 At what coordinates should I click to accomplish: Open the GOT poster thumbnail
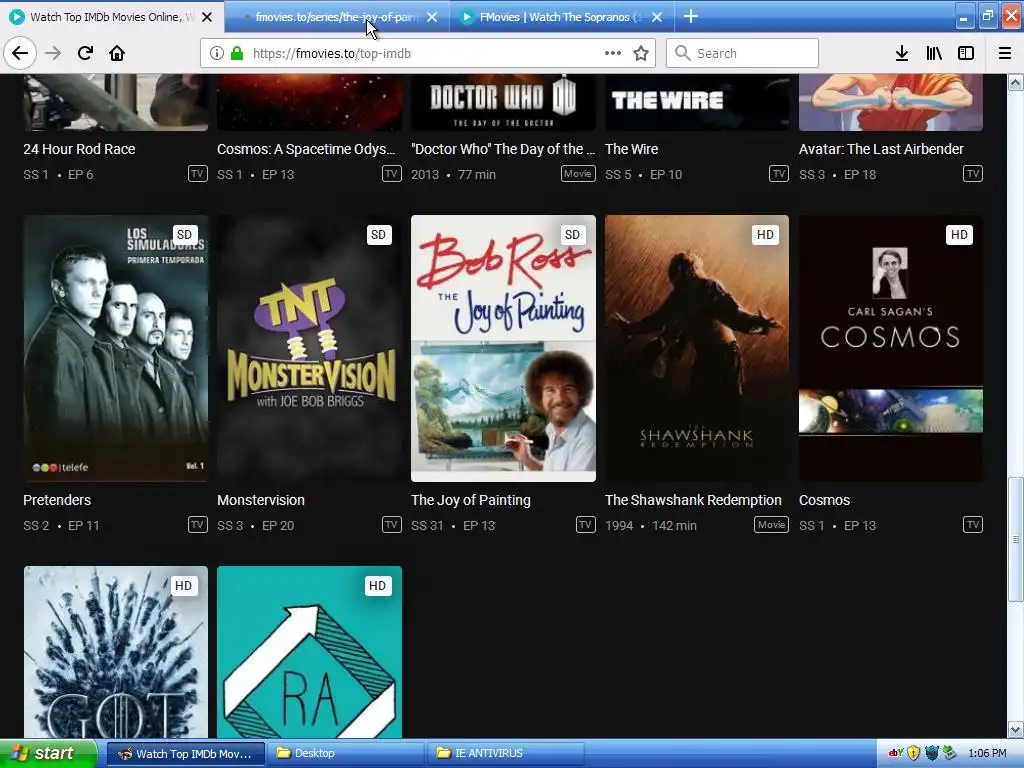coord(116,652)
